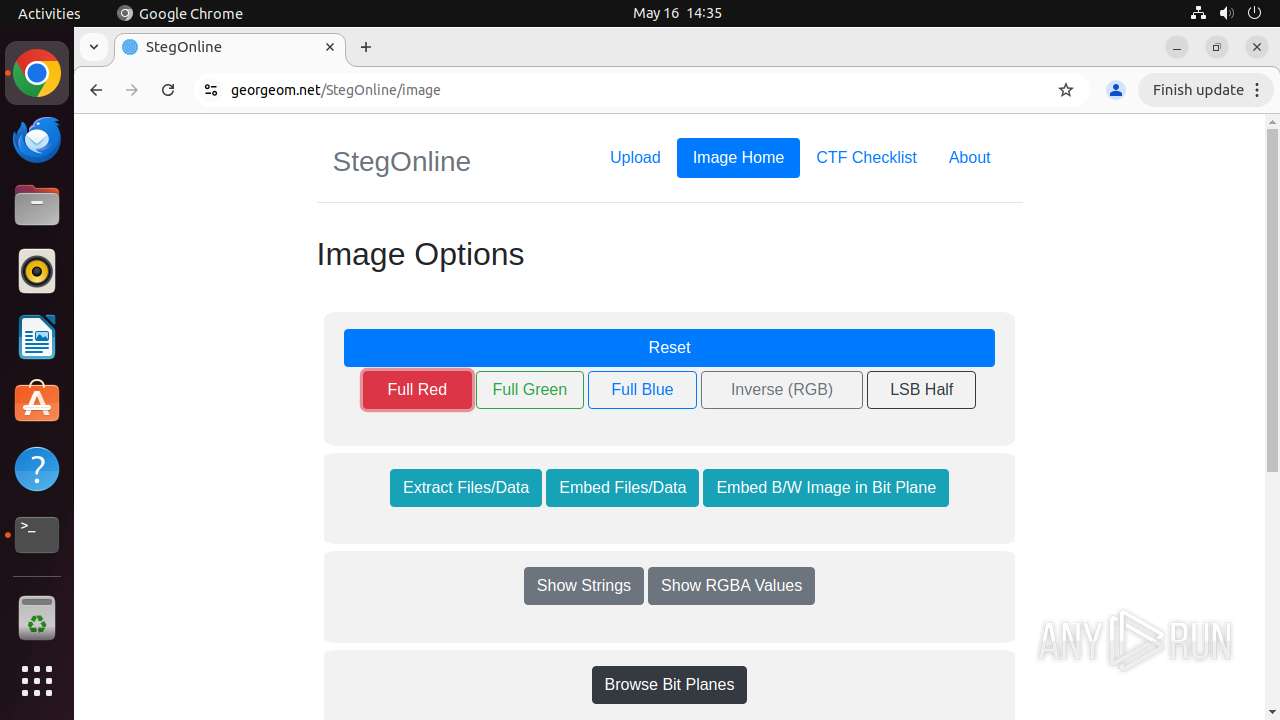Click Show Strings button

pyautogui.click(x=584, y=586)
